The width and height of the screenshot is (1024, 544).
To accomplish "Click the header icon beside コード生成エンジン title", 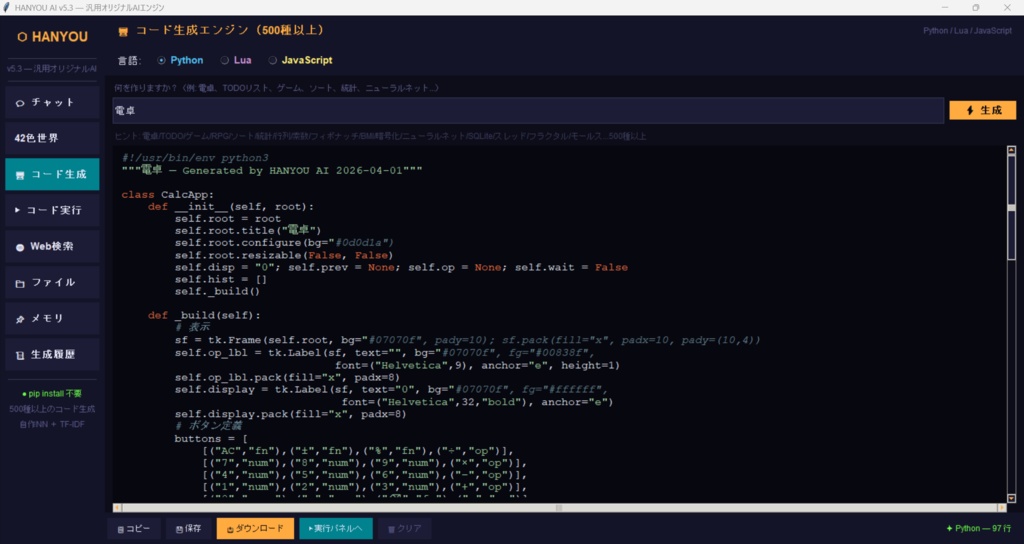I will 123,31.
